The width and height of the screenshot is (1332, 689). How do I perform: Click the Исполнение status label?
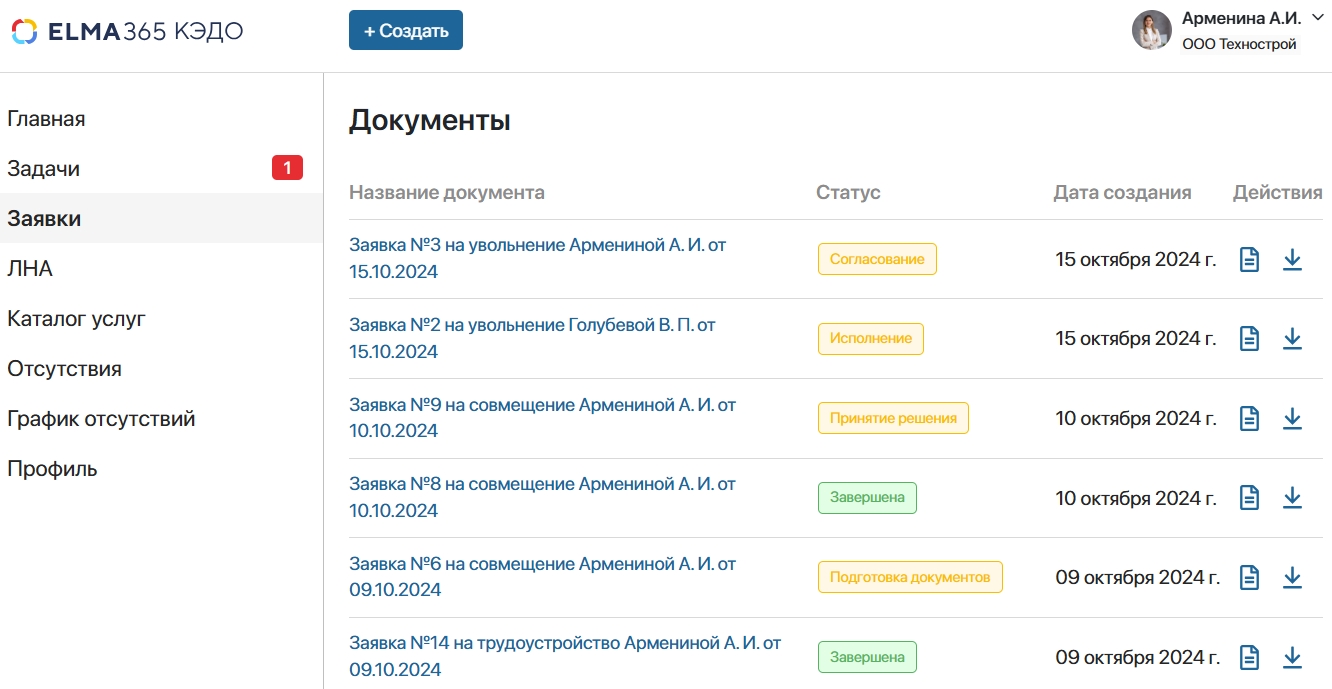pyautogui.click(x=871, y=338)
